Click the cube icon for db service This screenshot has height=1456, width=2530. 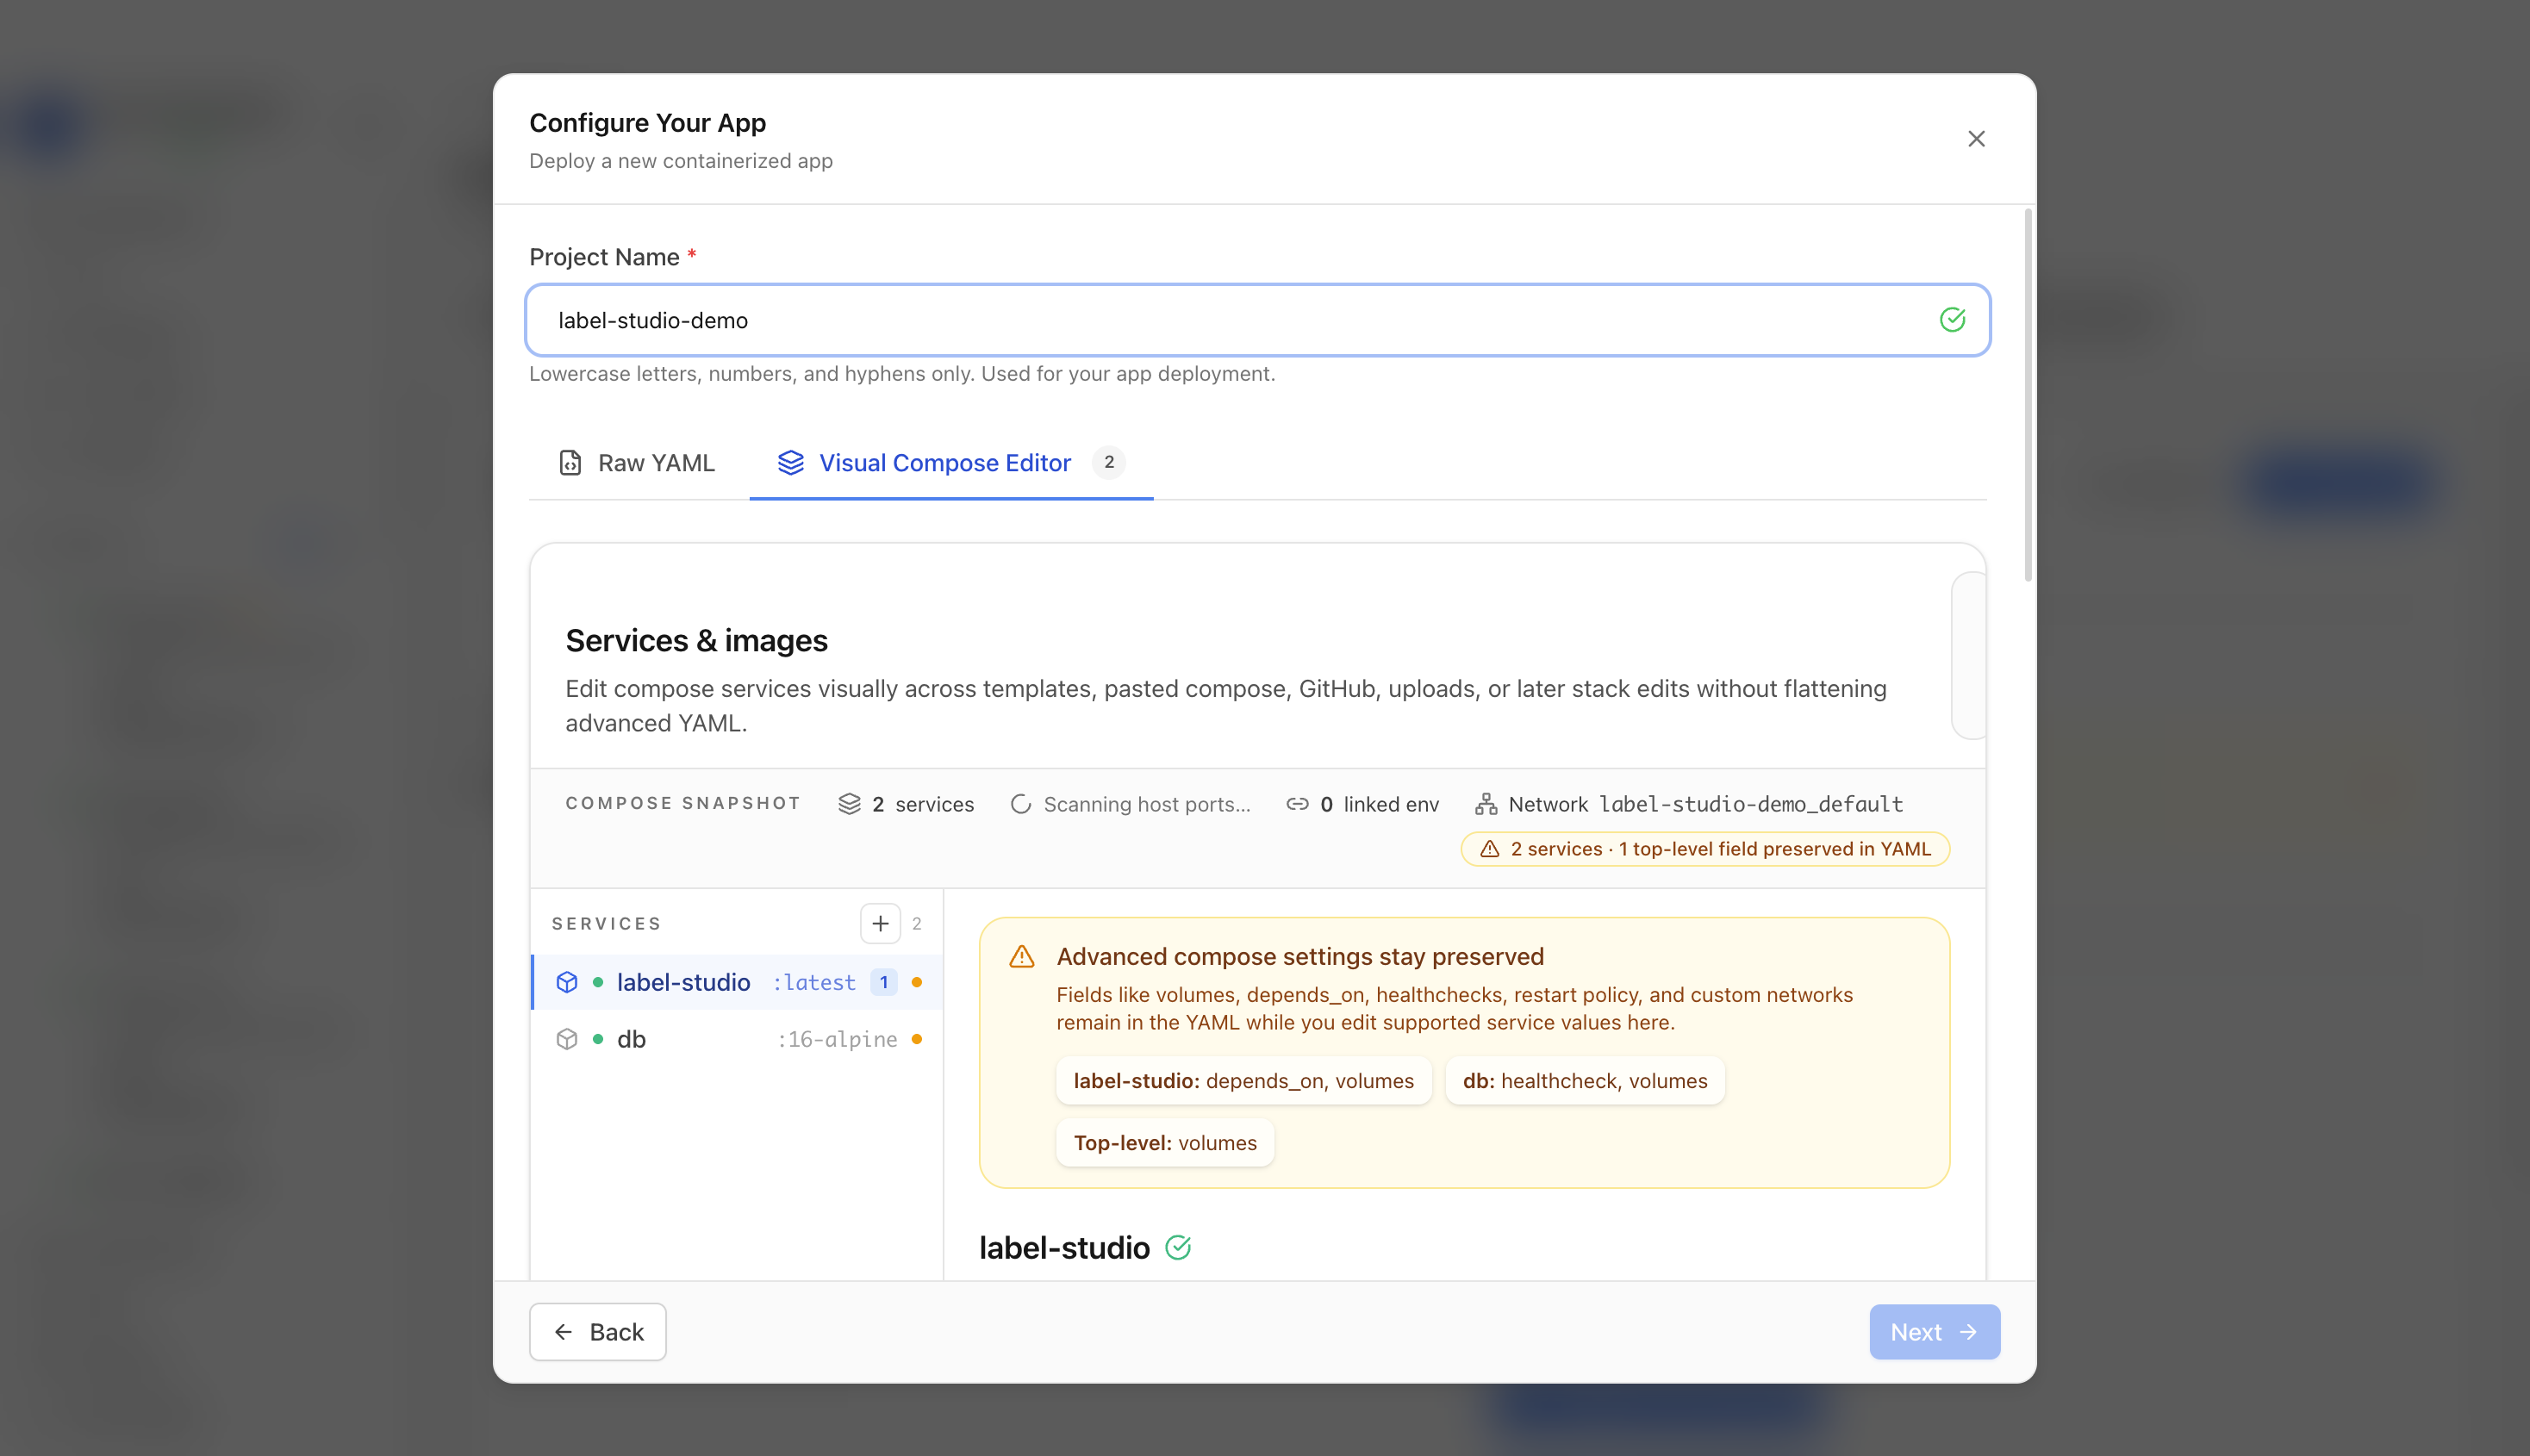[567, 1039]
